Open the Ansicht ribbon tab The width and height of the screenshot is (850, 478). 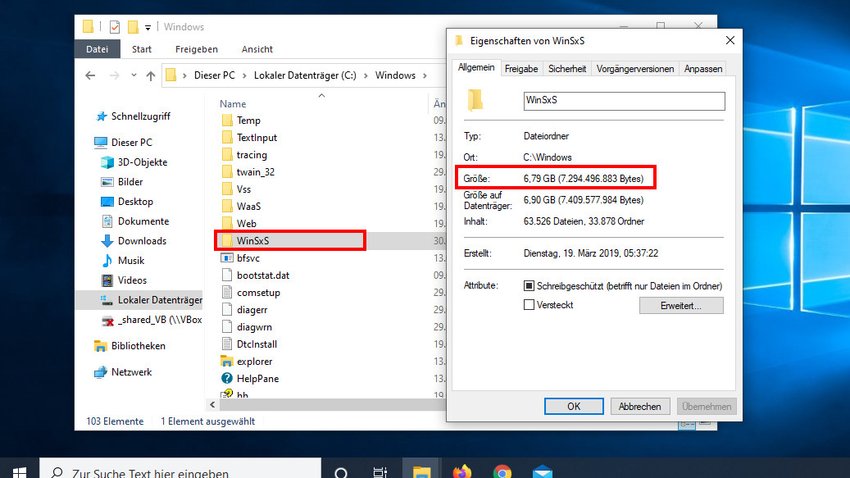(257, 49)
